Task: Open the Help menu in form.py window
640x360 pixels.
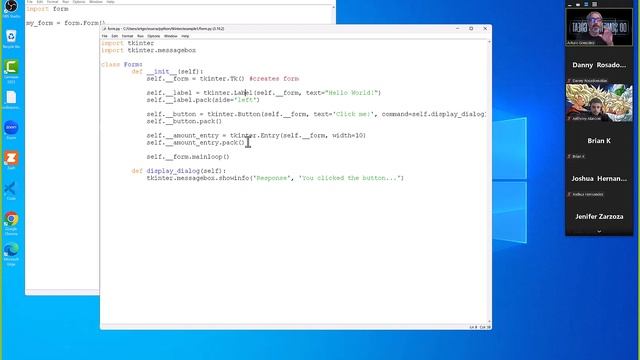Action: (x=185, y=36)
